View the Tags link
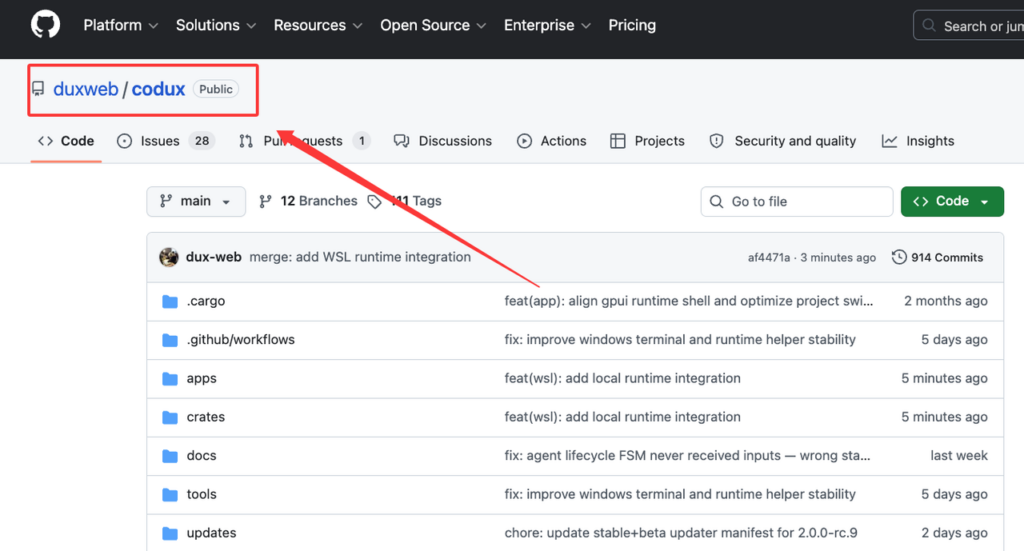The image size is (1024, 551). coord(405,201)
